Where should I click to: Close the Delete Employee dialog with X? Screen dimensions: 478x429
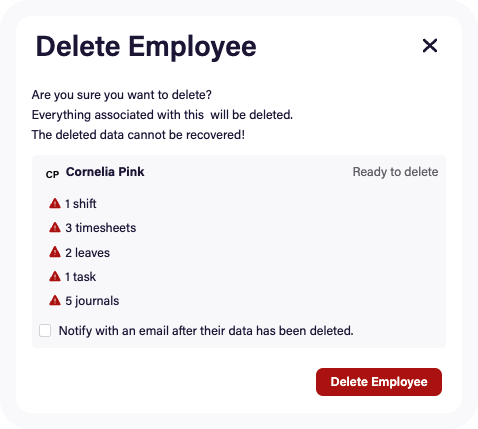click(430, 46)
